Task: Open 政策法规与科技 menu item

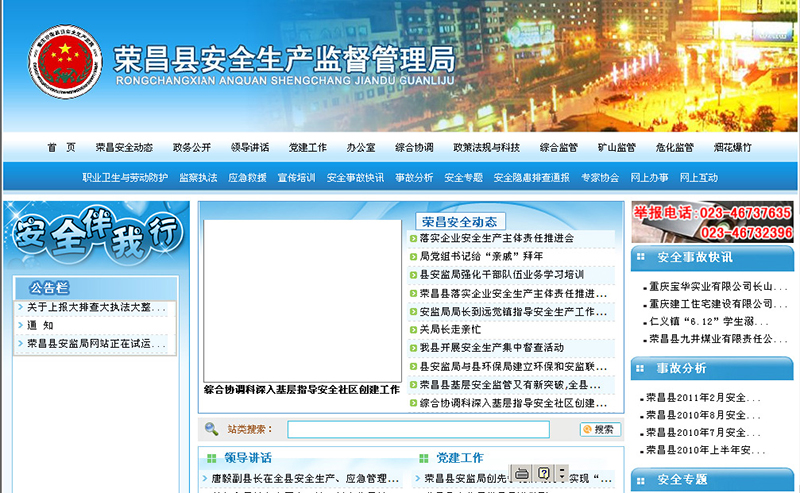Action: (486, 147)
